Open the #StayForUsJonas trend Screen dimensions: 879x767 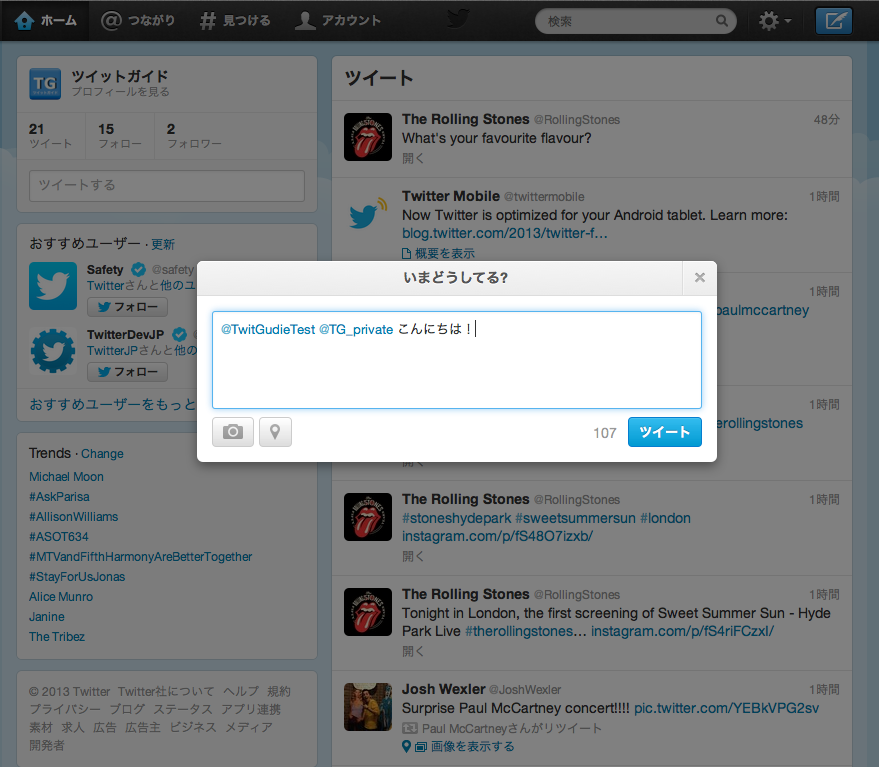point(77,576)
